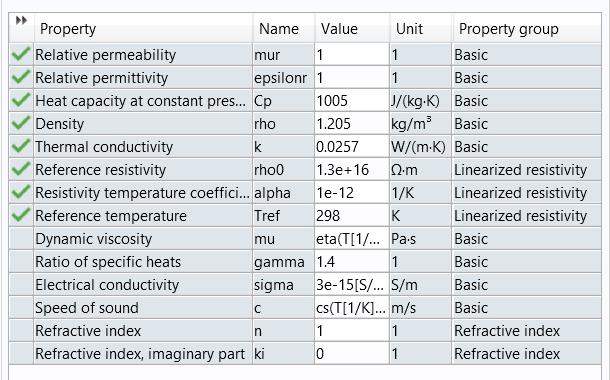
Task: Click the checkmark for Heat capacity row
Action: tap(21, 100)
